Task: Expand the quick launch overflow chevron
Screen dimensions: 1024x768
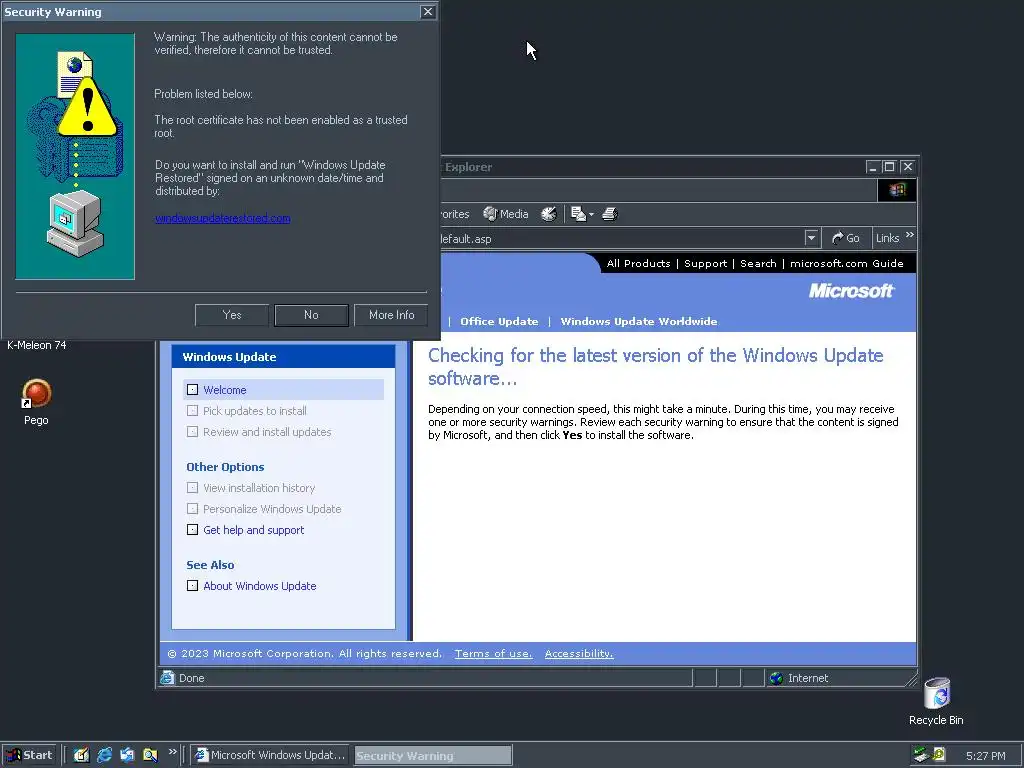Action: click(x=172, y=752)
